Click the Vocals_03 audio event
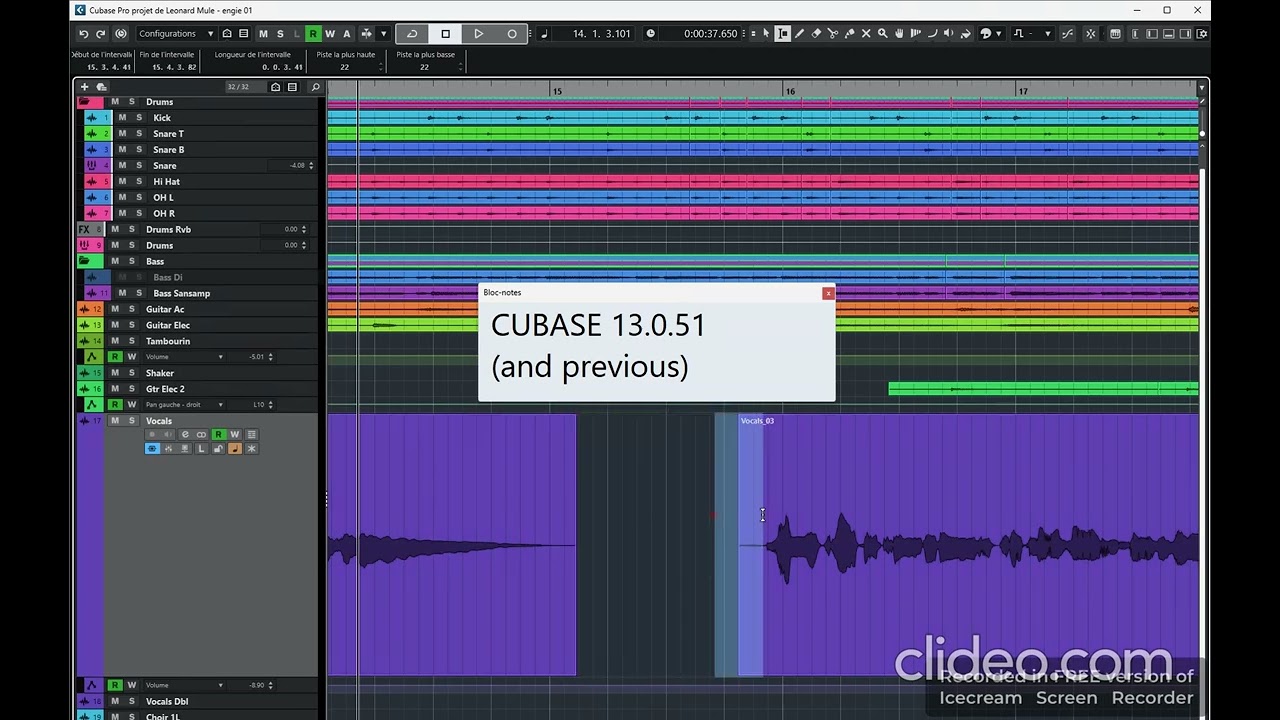This screenshot has width=1280, height=720. click(x=968, y=545)
